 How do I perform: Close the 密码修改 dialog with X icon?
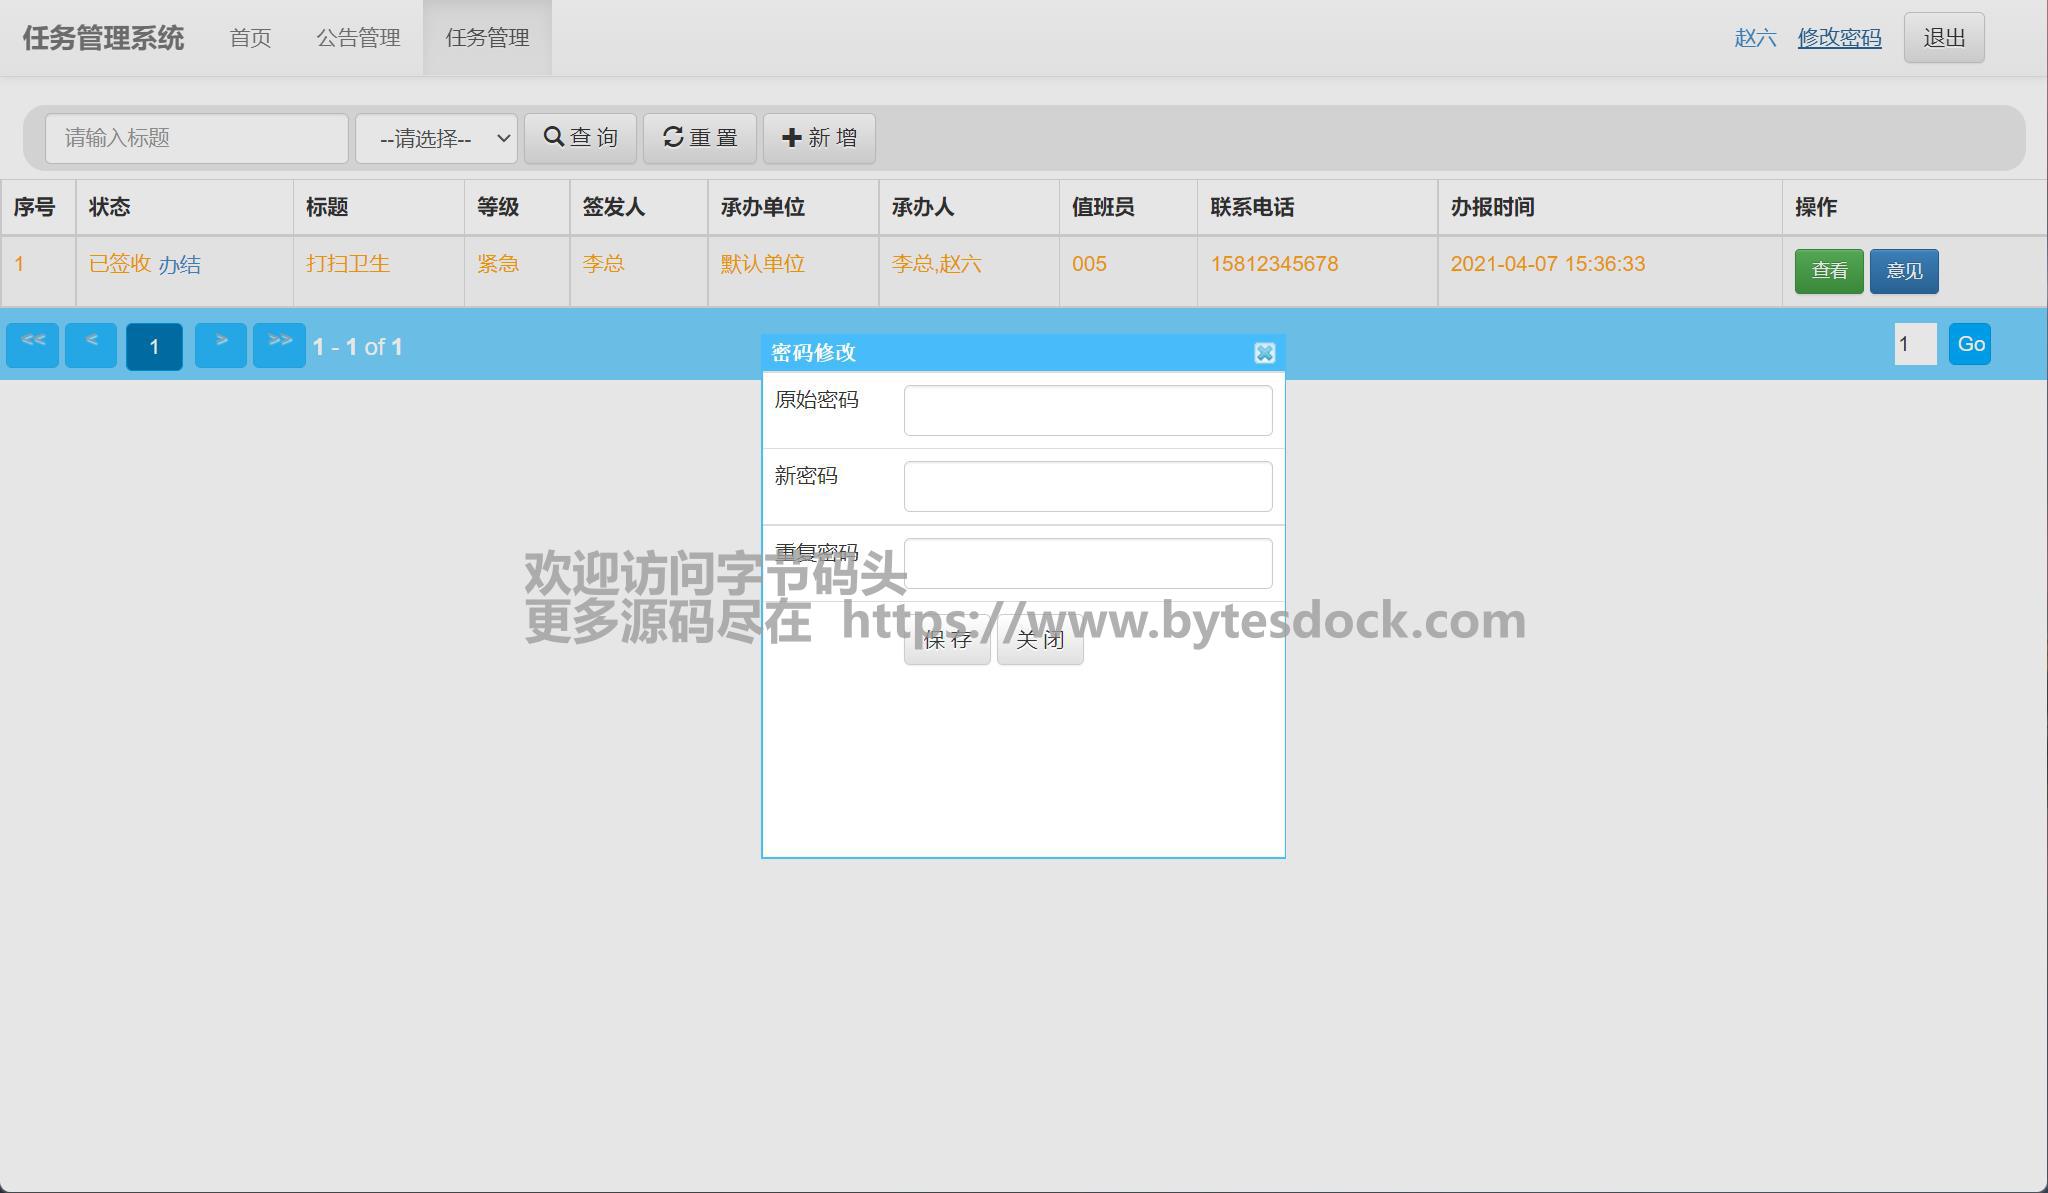click(1264, 353)
